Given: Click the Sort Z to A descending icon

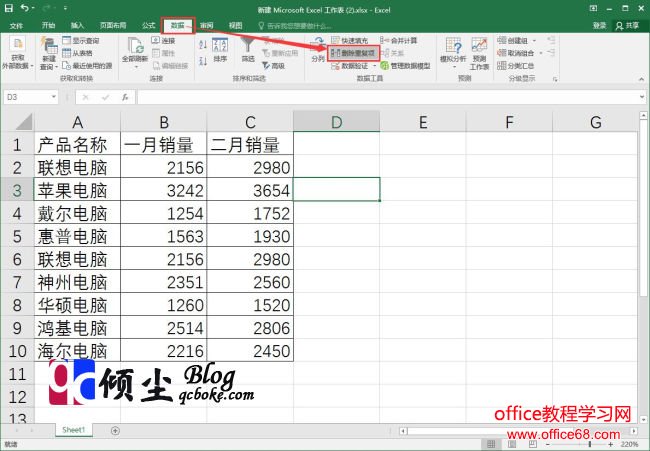Looking at the screenshot, I should [203, 61].
